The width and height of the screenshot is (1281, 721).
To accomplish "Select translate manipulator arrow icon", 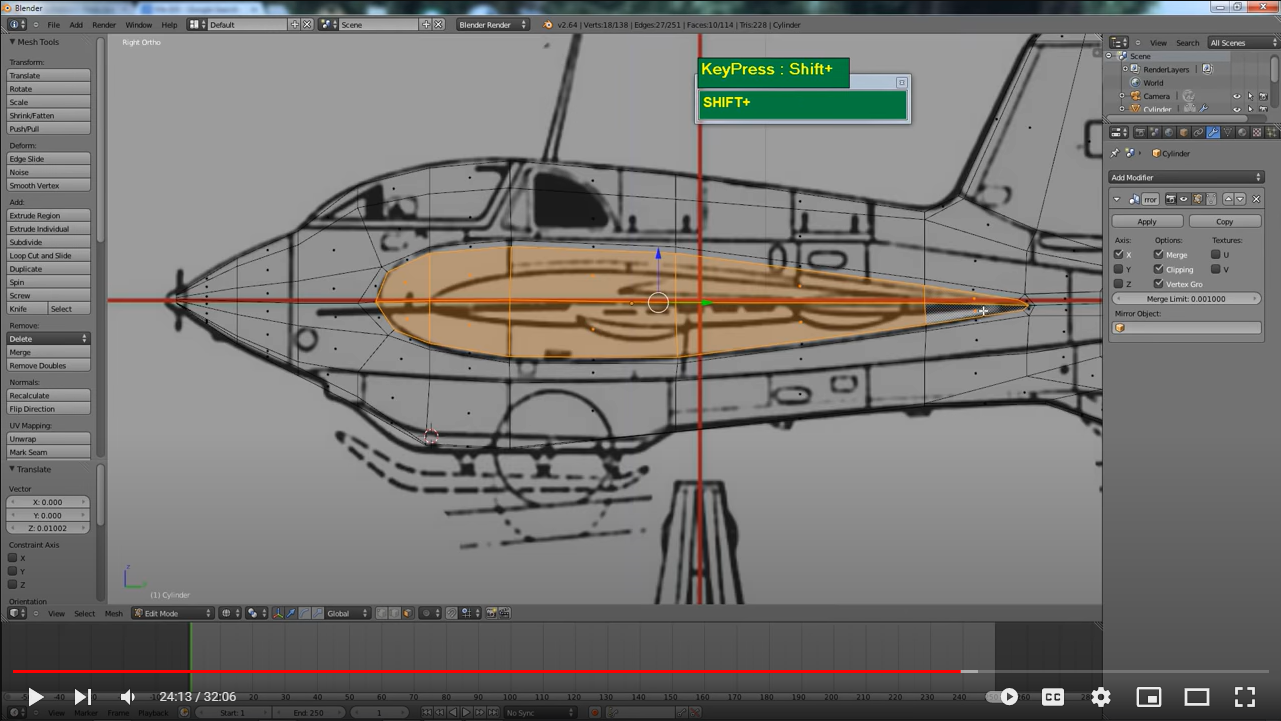I will pos(291,613).
